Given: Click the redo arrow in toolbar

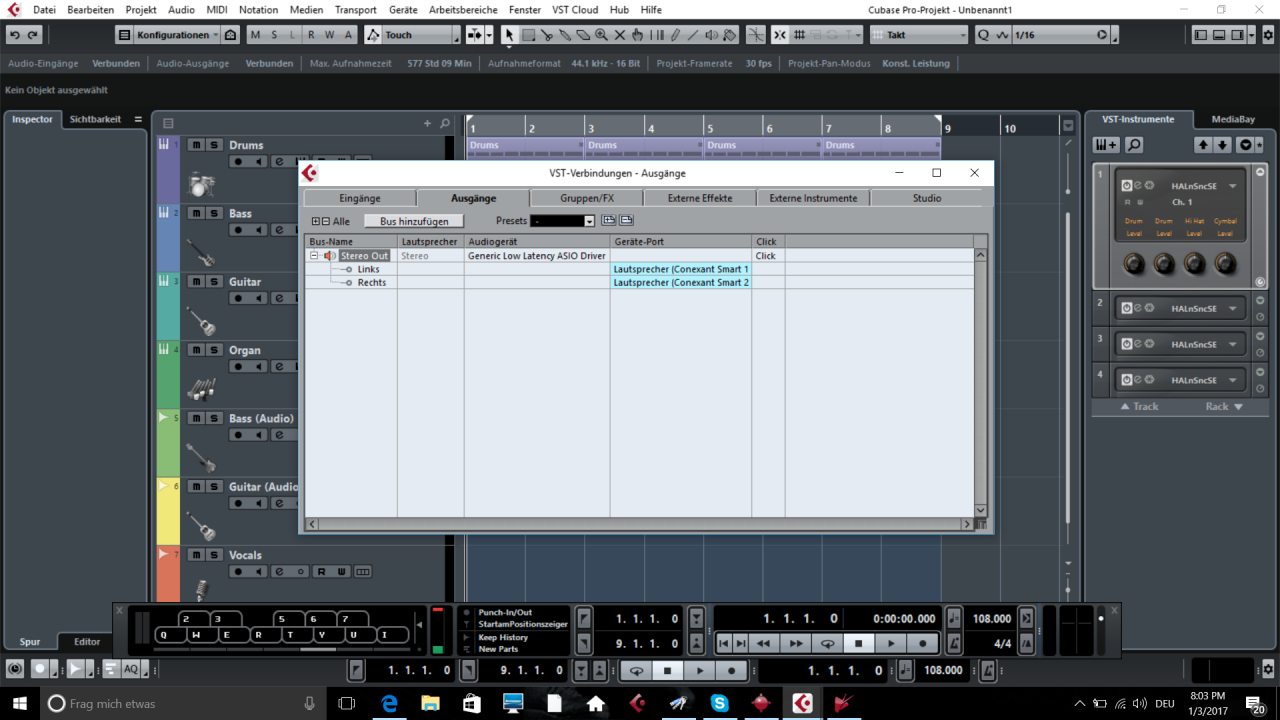Looking at the screenshot, I should pyautogui.click(x=32, y=35).
